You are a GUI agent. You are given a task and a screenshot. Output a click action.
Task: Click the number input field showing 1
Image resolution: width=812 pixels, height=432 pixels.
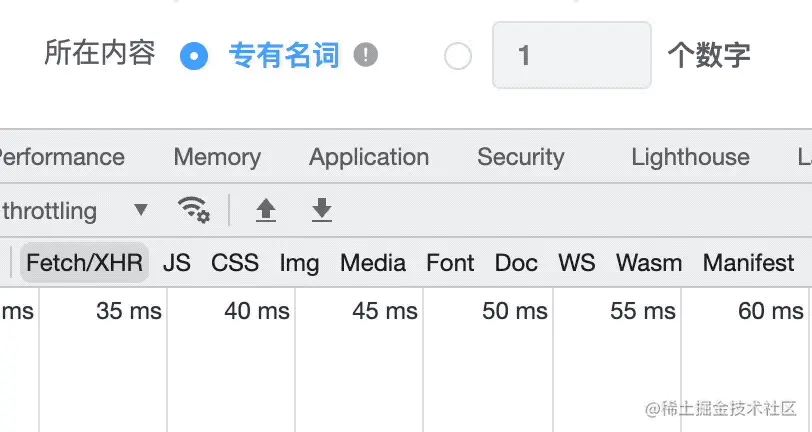571,55
